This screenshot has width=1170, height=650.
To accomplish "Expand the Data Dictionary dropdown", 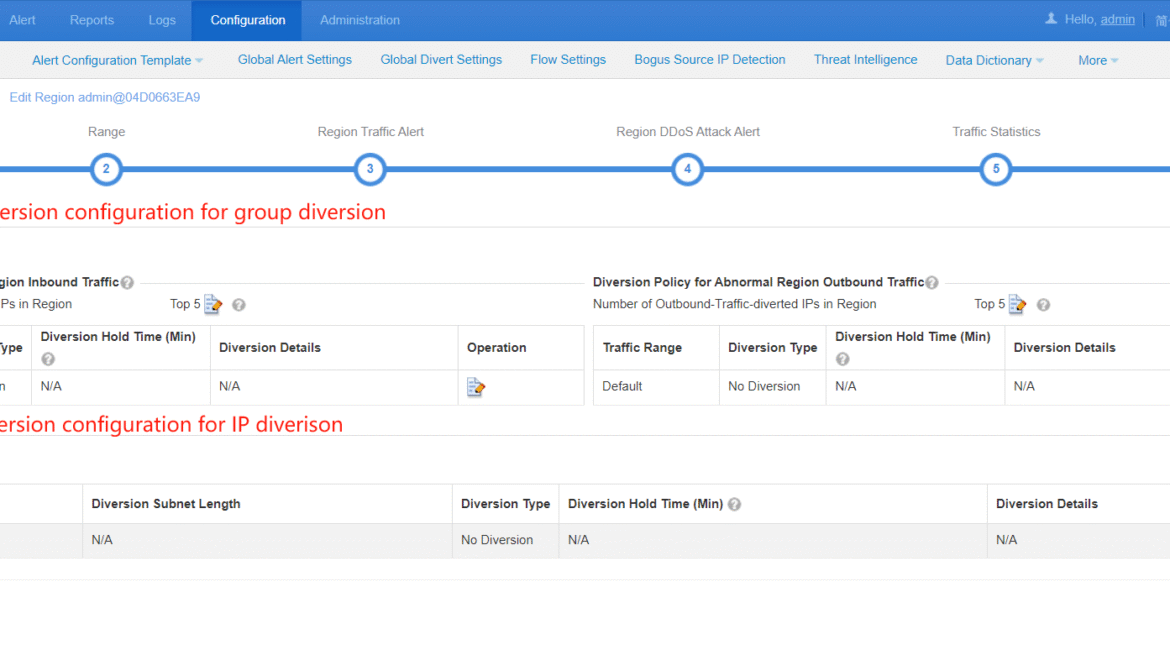I will point(994,59).
